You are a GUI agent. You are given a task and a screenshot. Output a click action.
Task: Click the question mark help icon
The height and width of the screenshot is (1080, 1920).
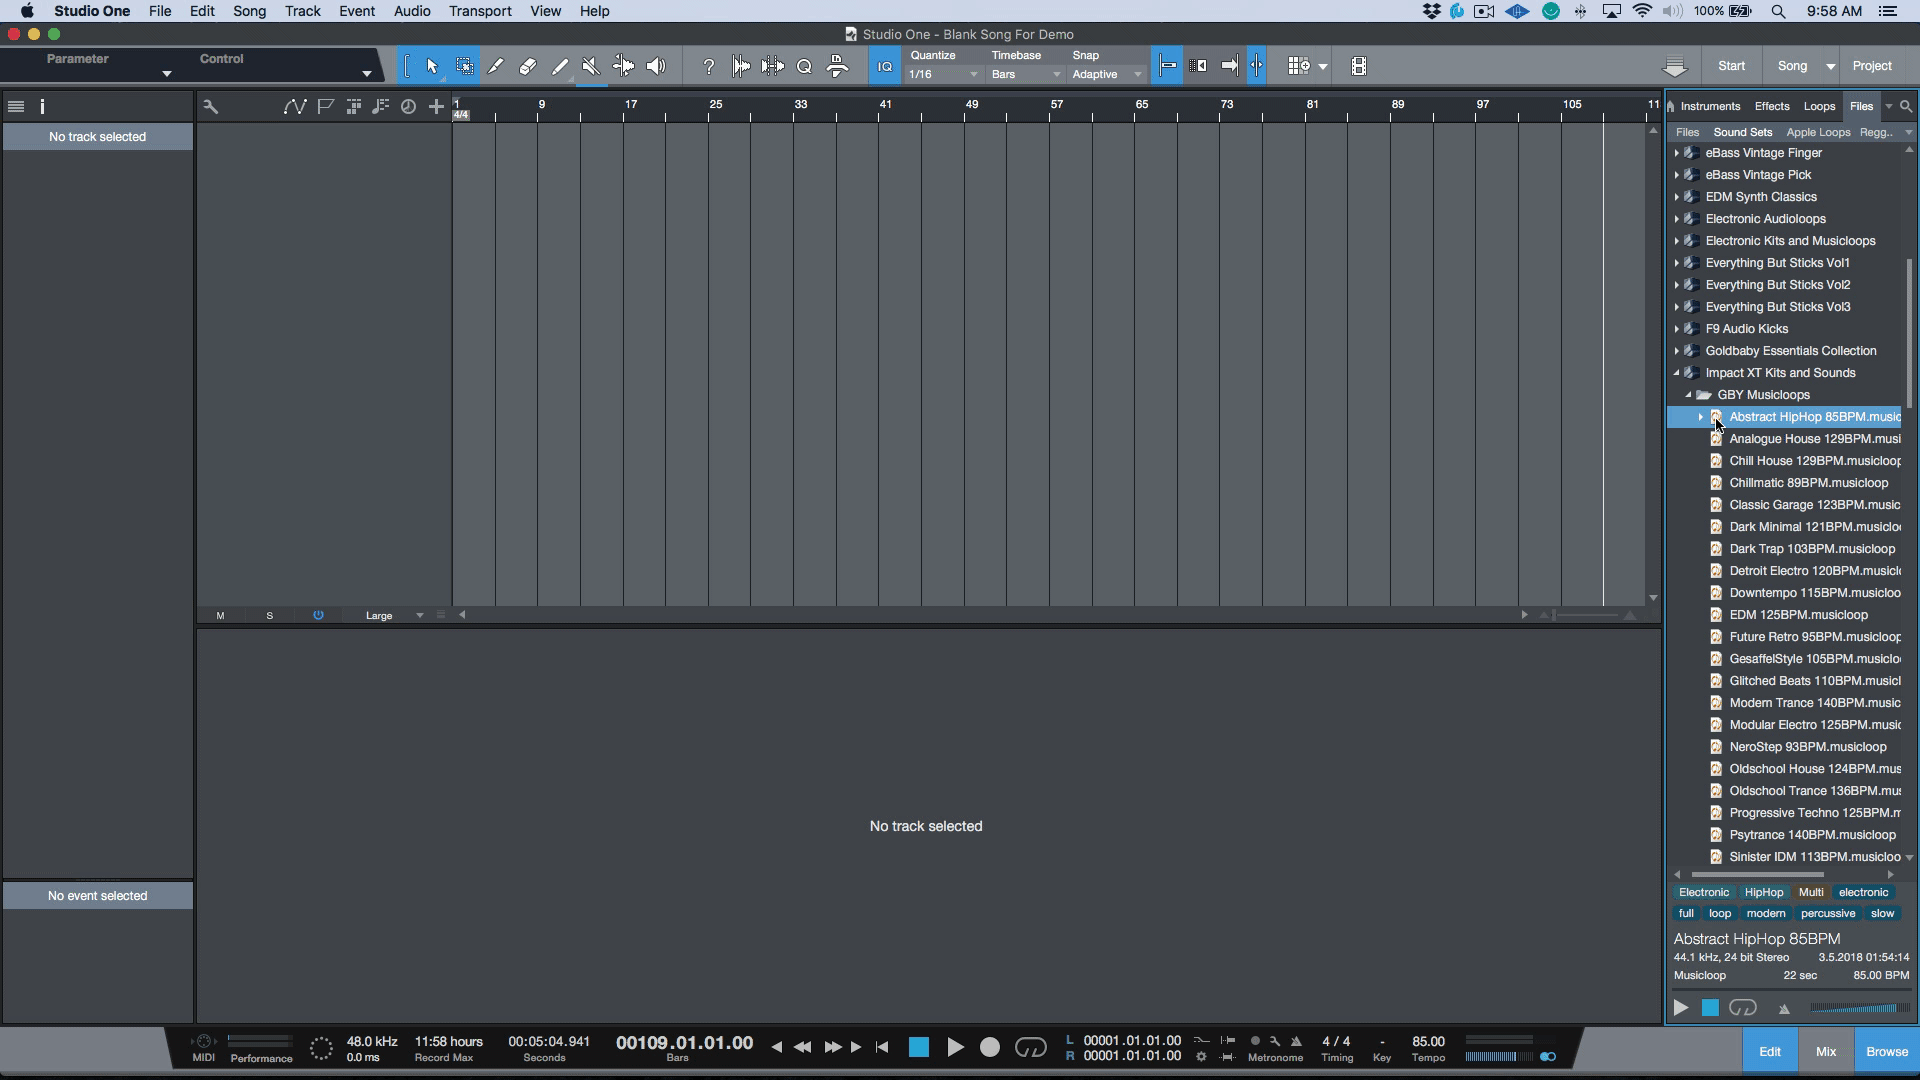(708, 66)
